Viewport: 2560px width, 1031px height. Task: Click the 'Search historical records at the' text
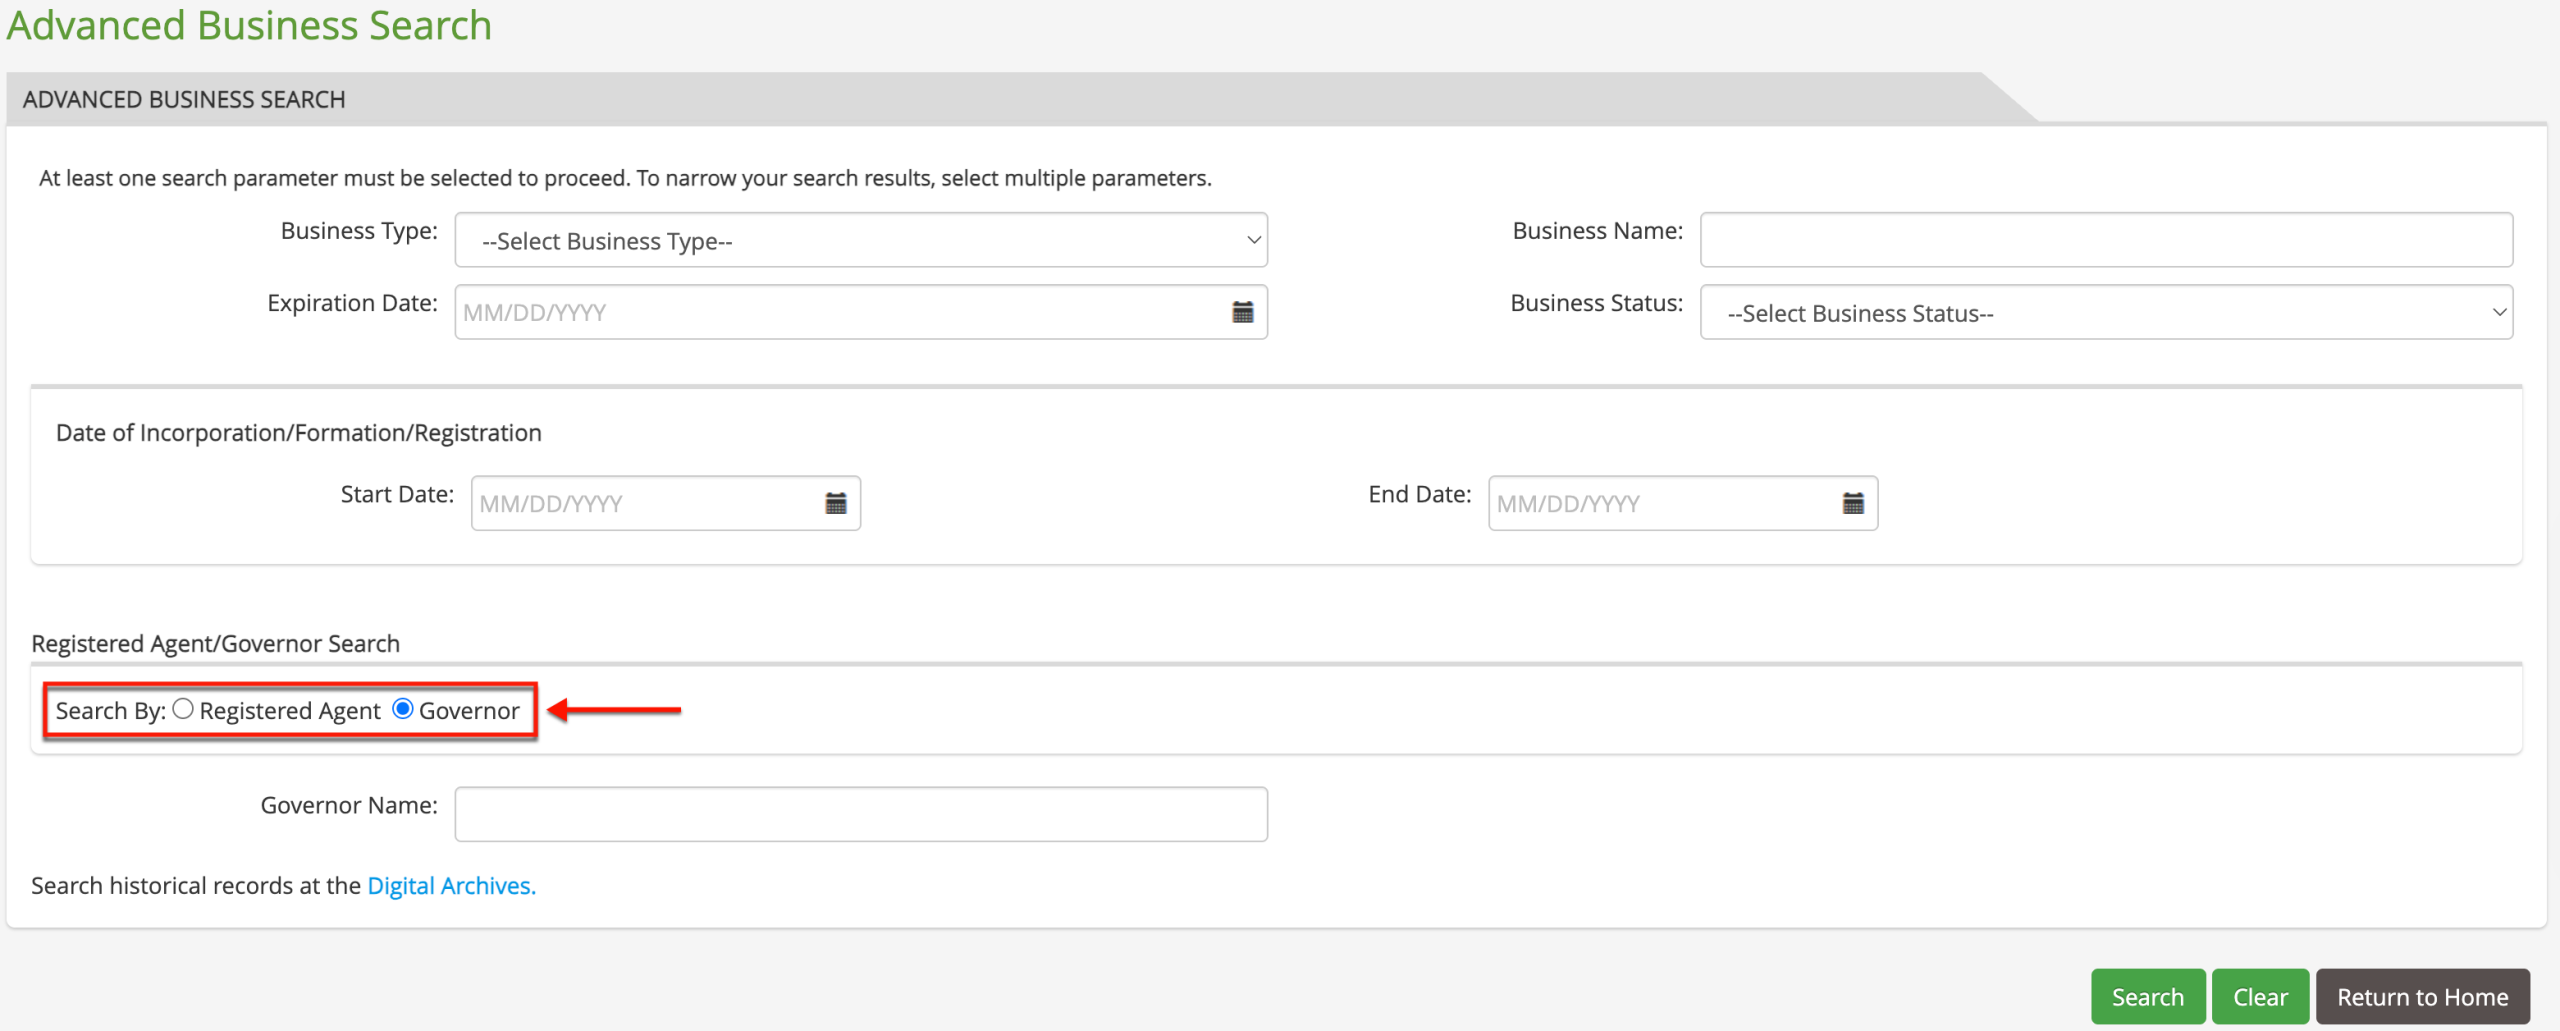[x=196, y=886]
